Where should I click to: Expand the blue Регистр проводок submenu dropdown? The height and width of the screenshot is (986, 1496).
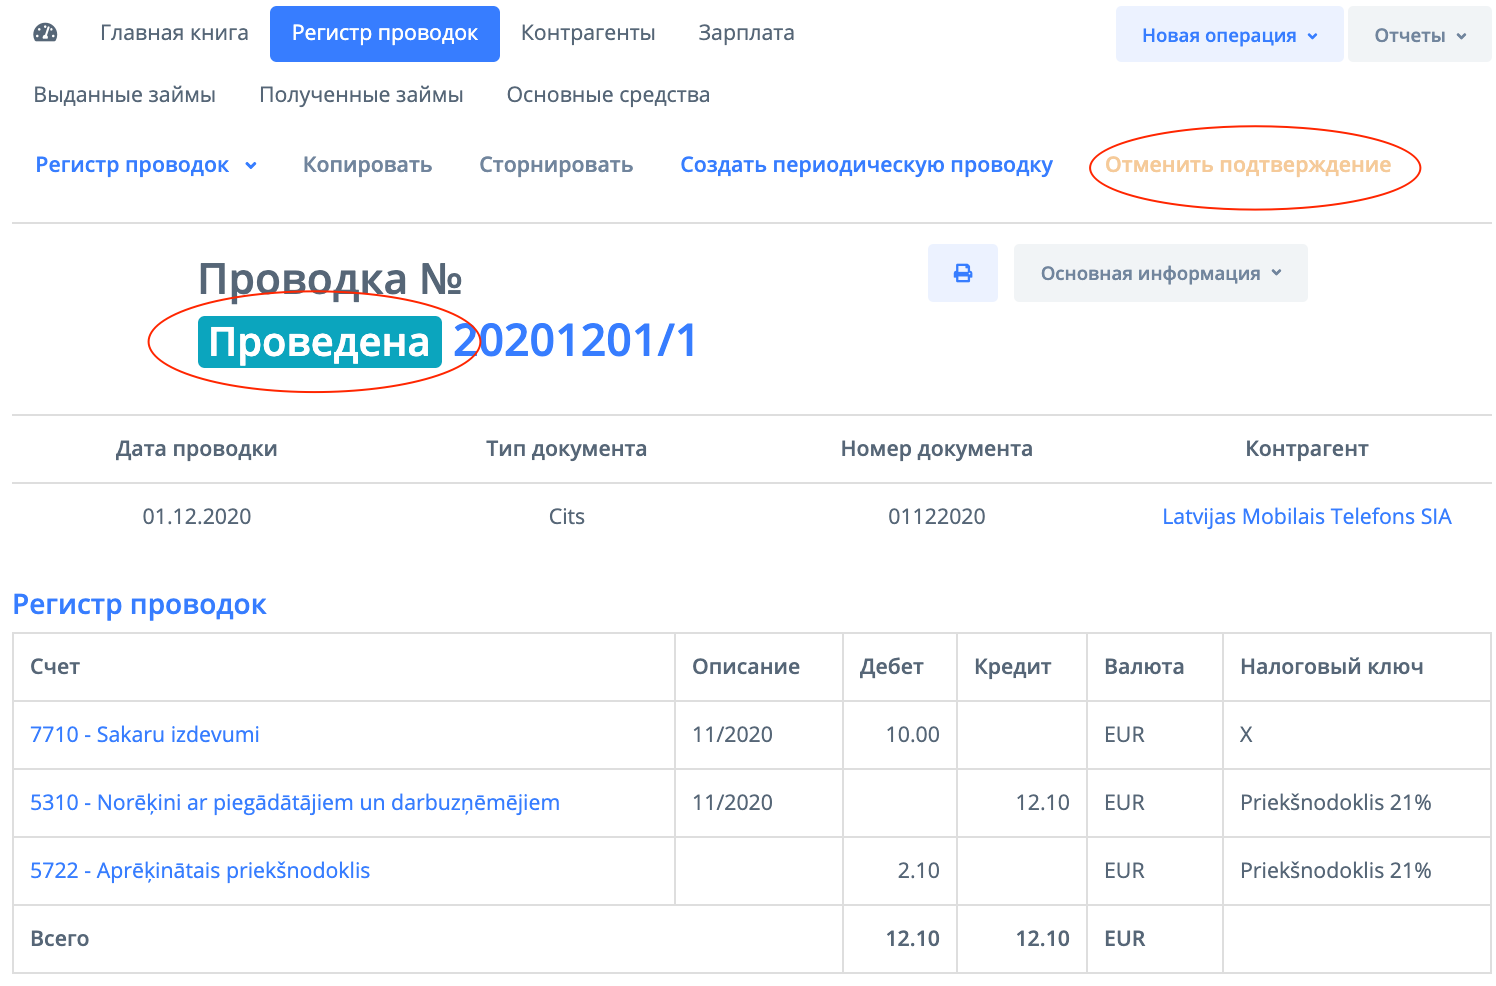(x=146, y=165)
